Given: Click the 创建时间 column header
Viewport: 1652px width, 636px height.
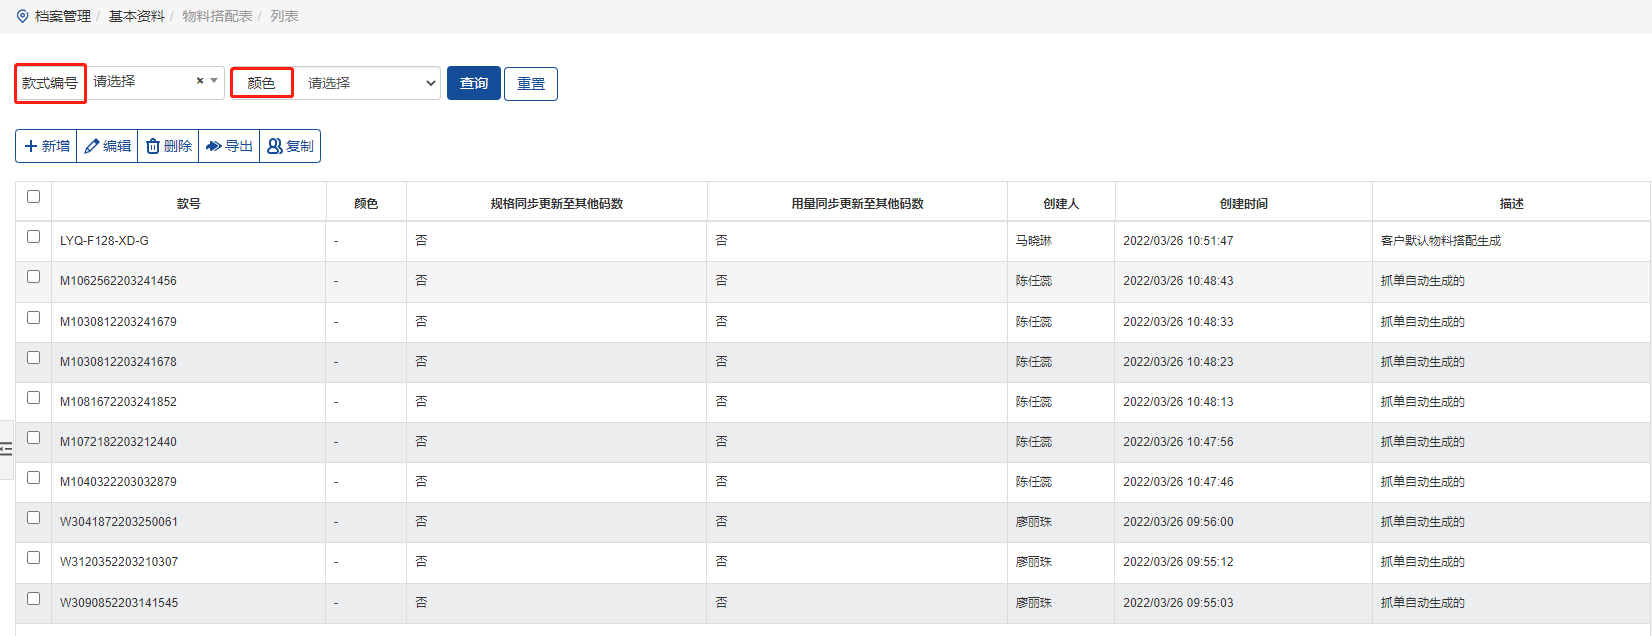Looking at the screenshot, I should pyautogui.click(x=1243, y=203).
